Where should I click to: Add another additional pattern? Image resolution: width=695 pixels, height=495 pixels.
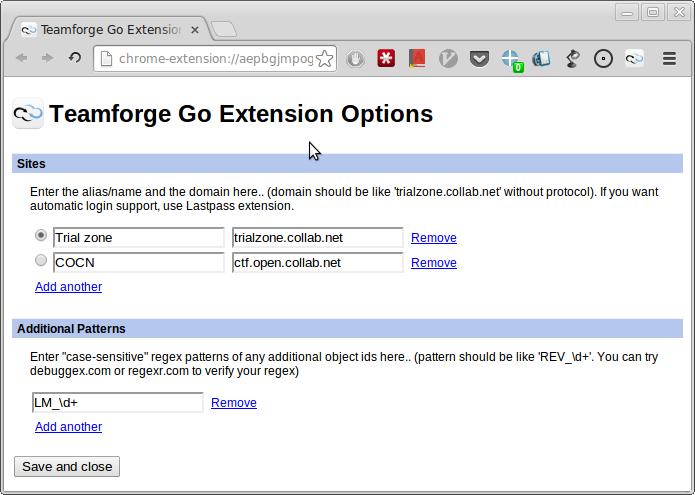coord(68,427)
